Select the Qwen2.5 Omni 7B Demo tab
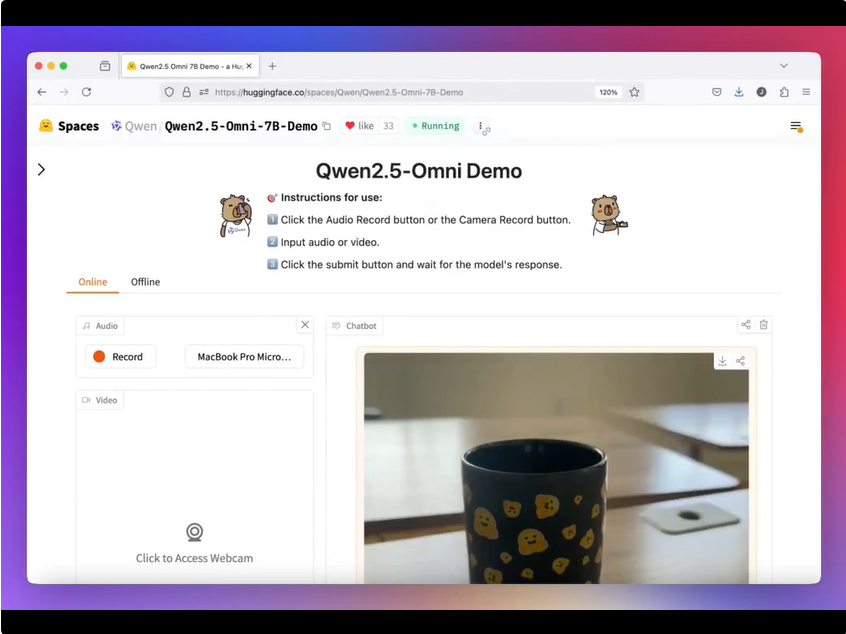 [x=190, y=66]
